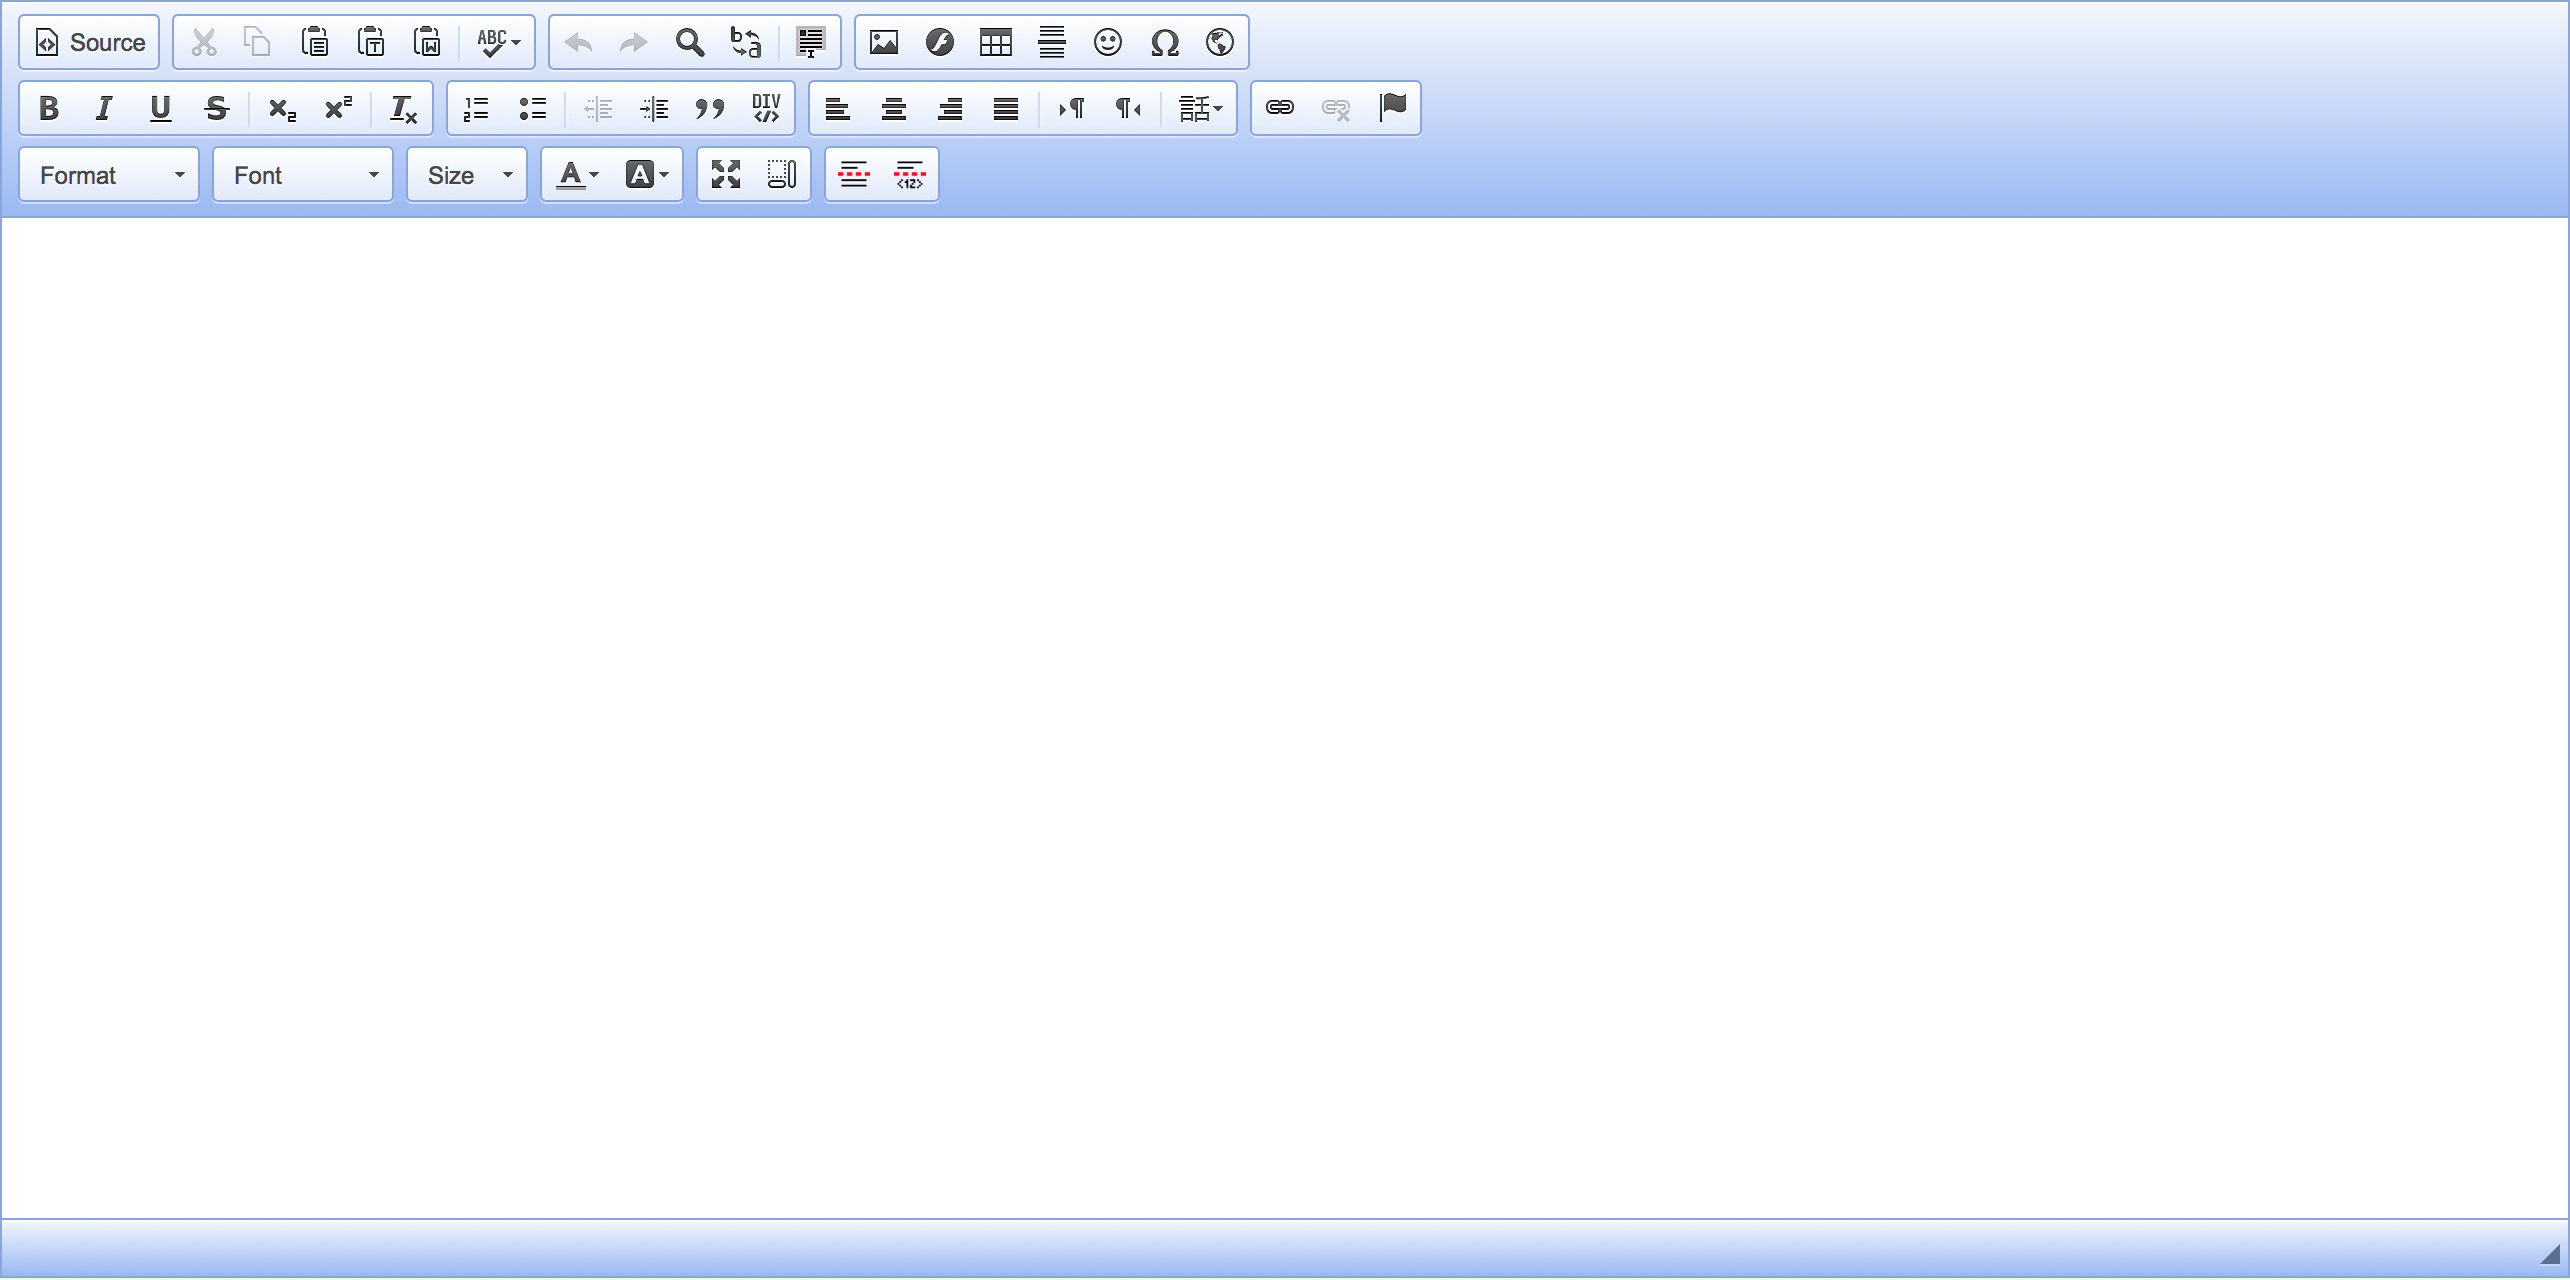
Task: Insert Page Break icon
Action: (854, 175)
